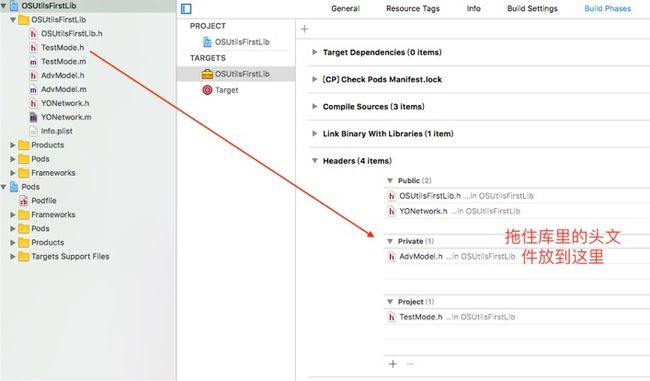Click the OSUtilsFirstLib project document icon under PROJECT

click(207, 42)
